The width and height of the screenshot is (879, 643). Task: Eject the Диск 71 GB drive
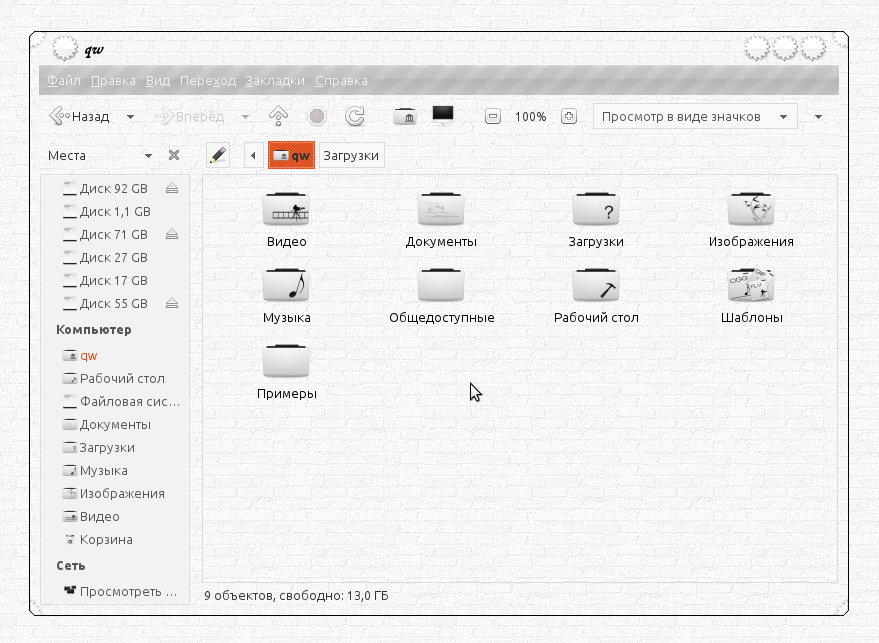click(x=172, y=234)
